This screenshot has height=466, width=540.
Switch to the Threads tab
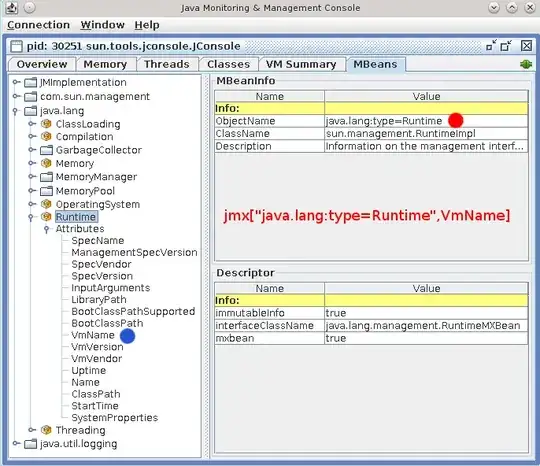coord(167,64)
